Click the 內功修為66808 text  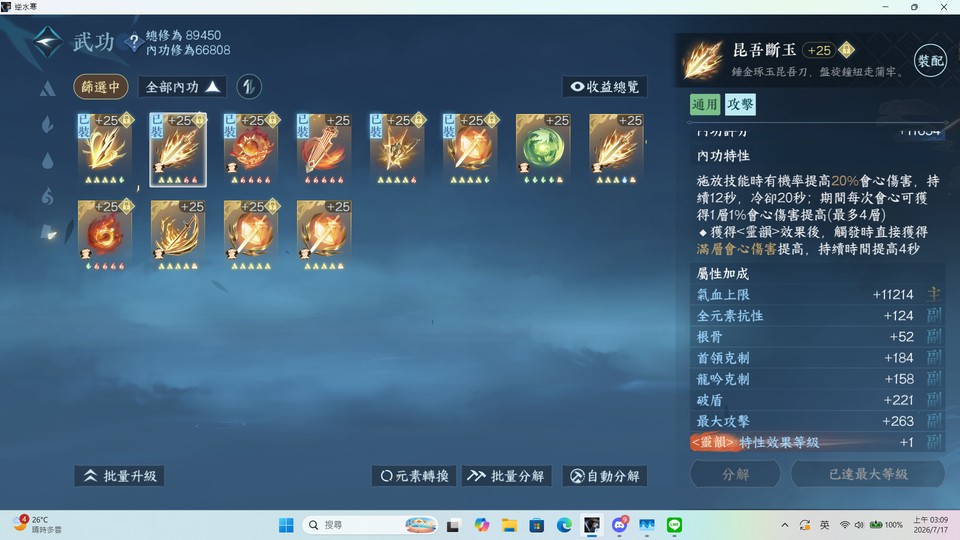click(188, 50)
